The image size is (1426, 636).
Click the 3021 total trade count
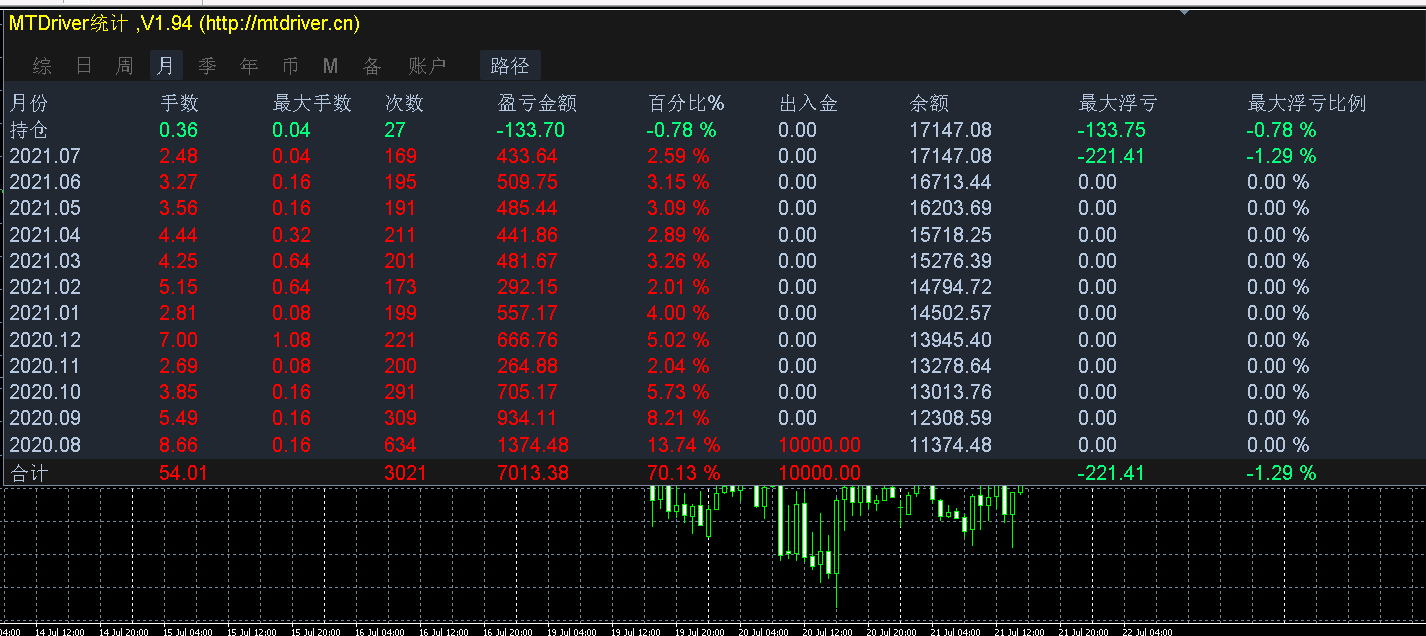[405, 473]
